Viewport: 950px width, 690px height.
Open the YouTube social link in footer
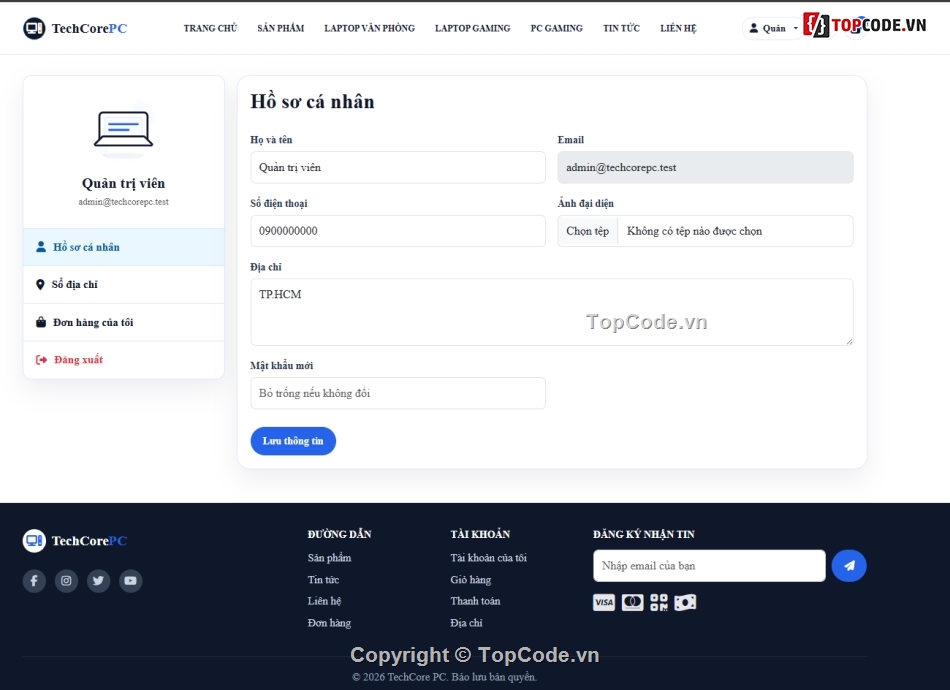[130, 580]
